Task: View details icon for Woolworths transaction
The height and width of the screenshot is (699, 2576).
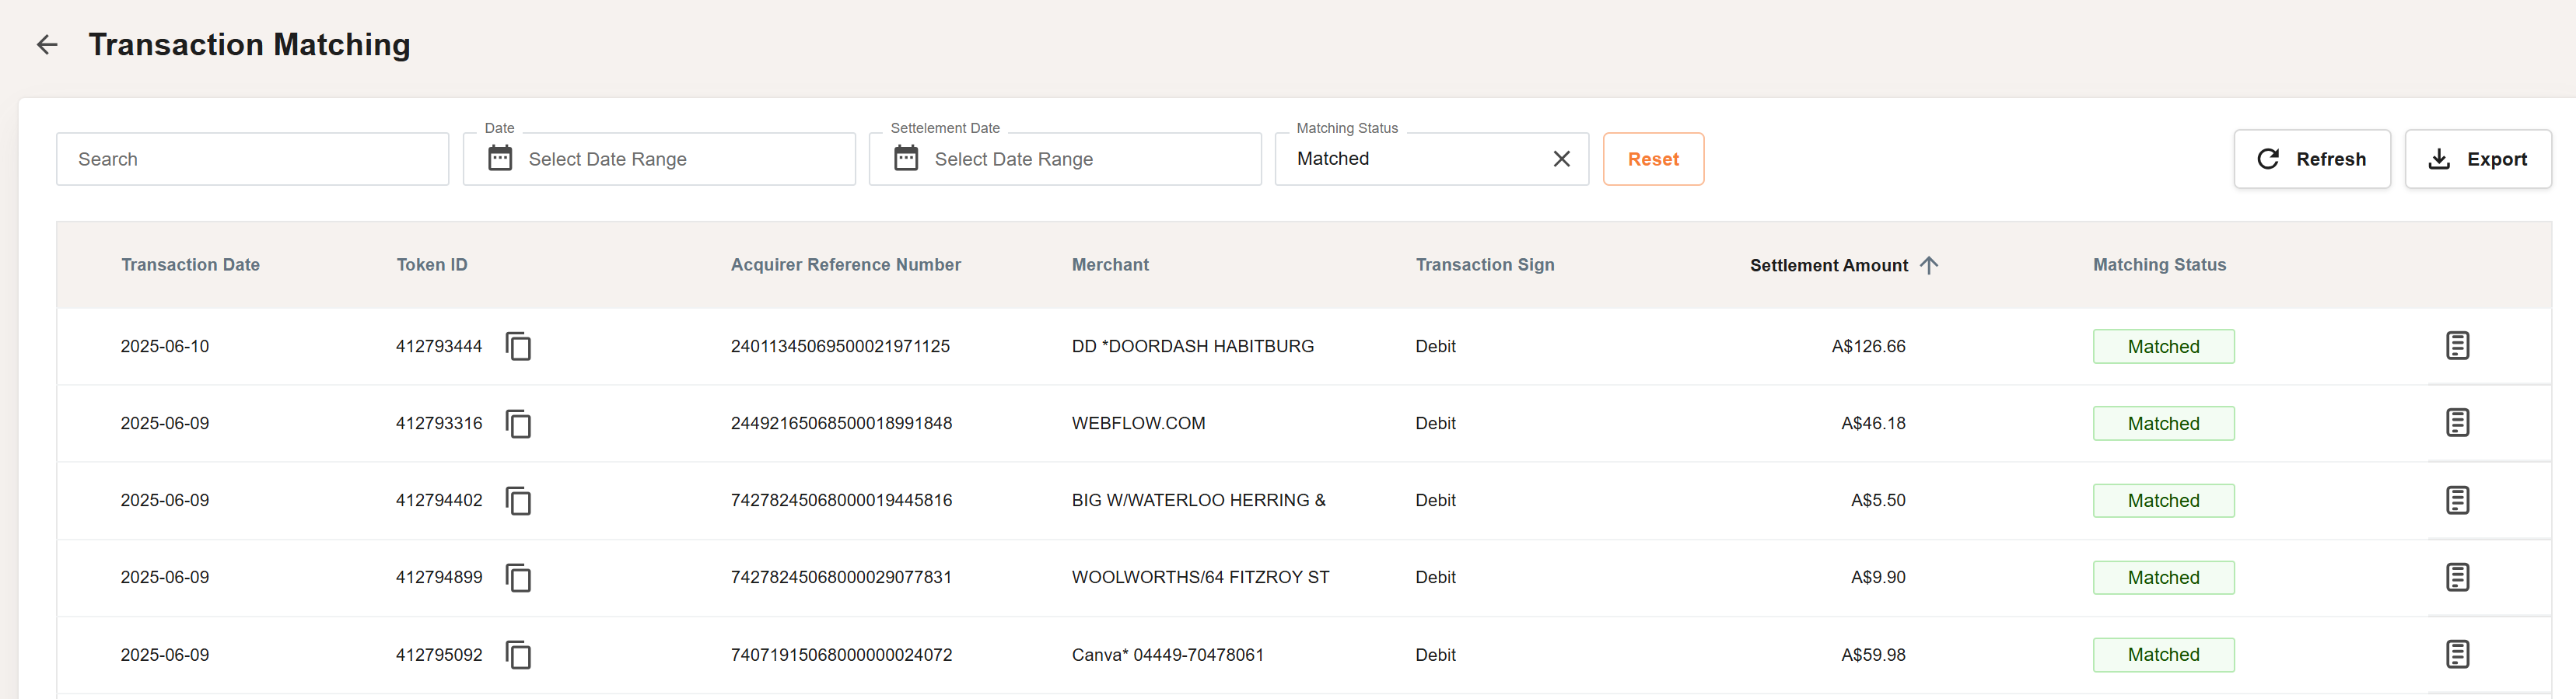Action: tap(2457, 577)
